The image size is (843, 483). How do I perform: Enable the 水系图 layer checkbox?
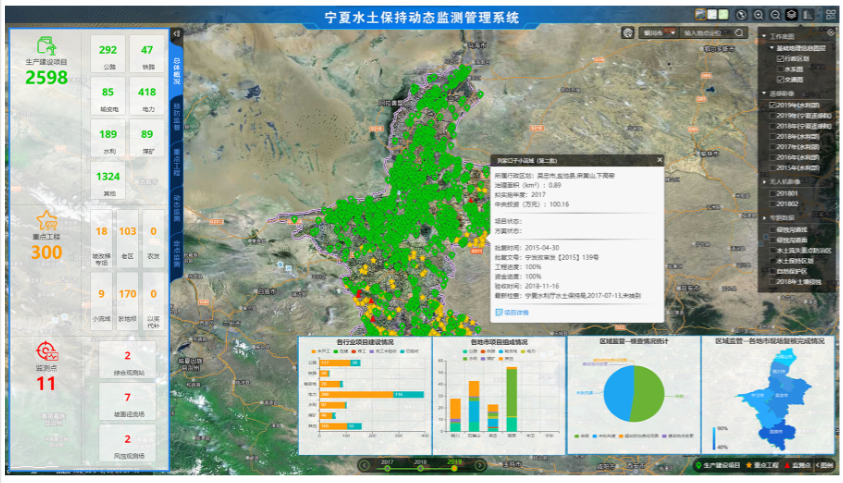click(780, 69)
